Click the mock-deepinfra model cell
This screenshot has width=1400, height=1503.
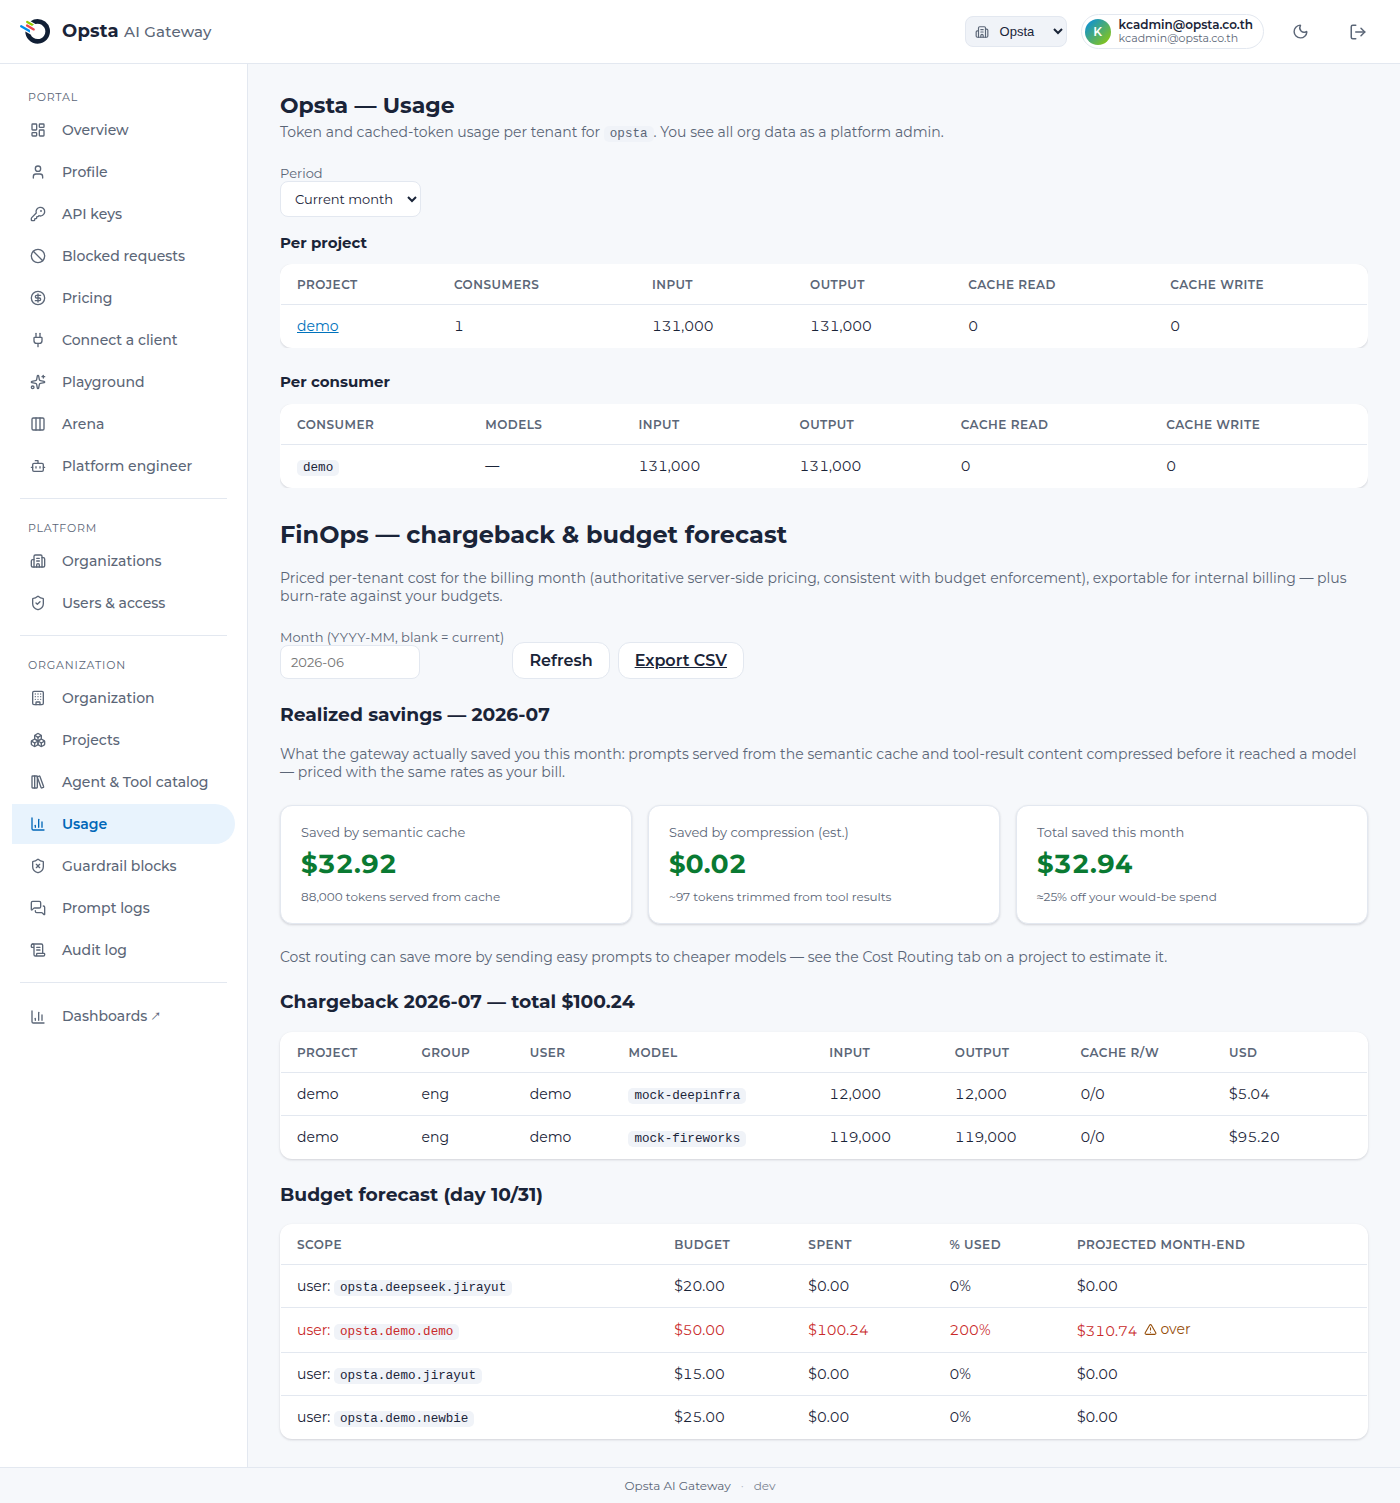tap(687, 1095)
